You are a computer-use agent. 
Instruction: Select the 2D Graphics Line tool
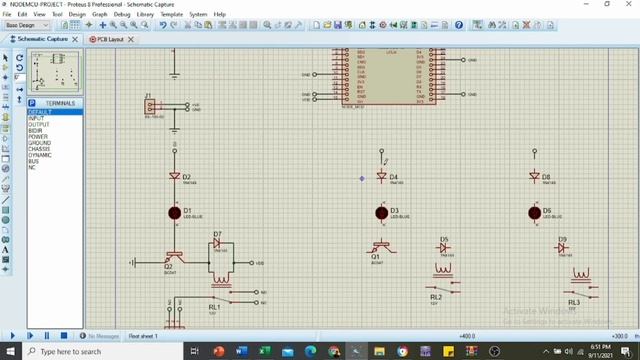[5, 200]
